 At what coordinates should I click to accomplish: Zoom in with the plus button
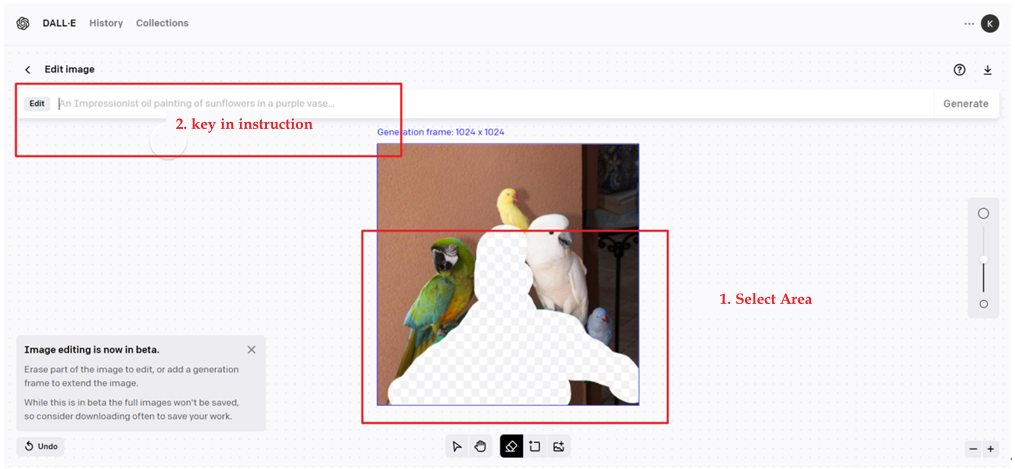pos(990,448)
